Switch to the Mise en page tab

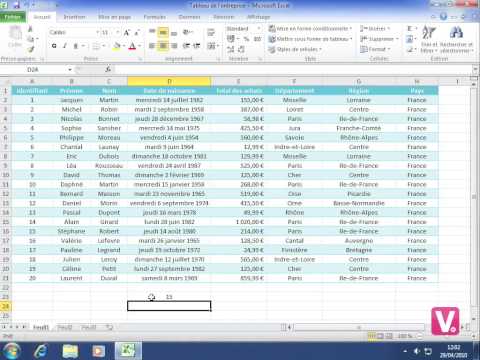(114, 17)
